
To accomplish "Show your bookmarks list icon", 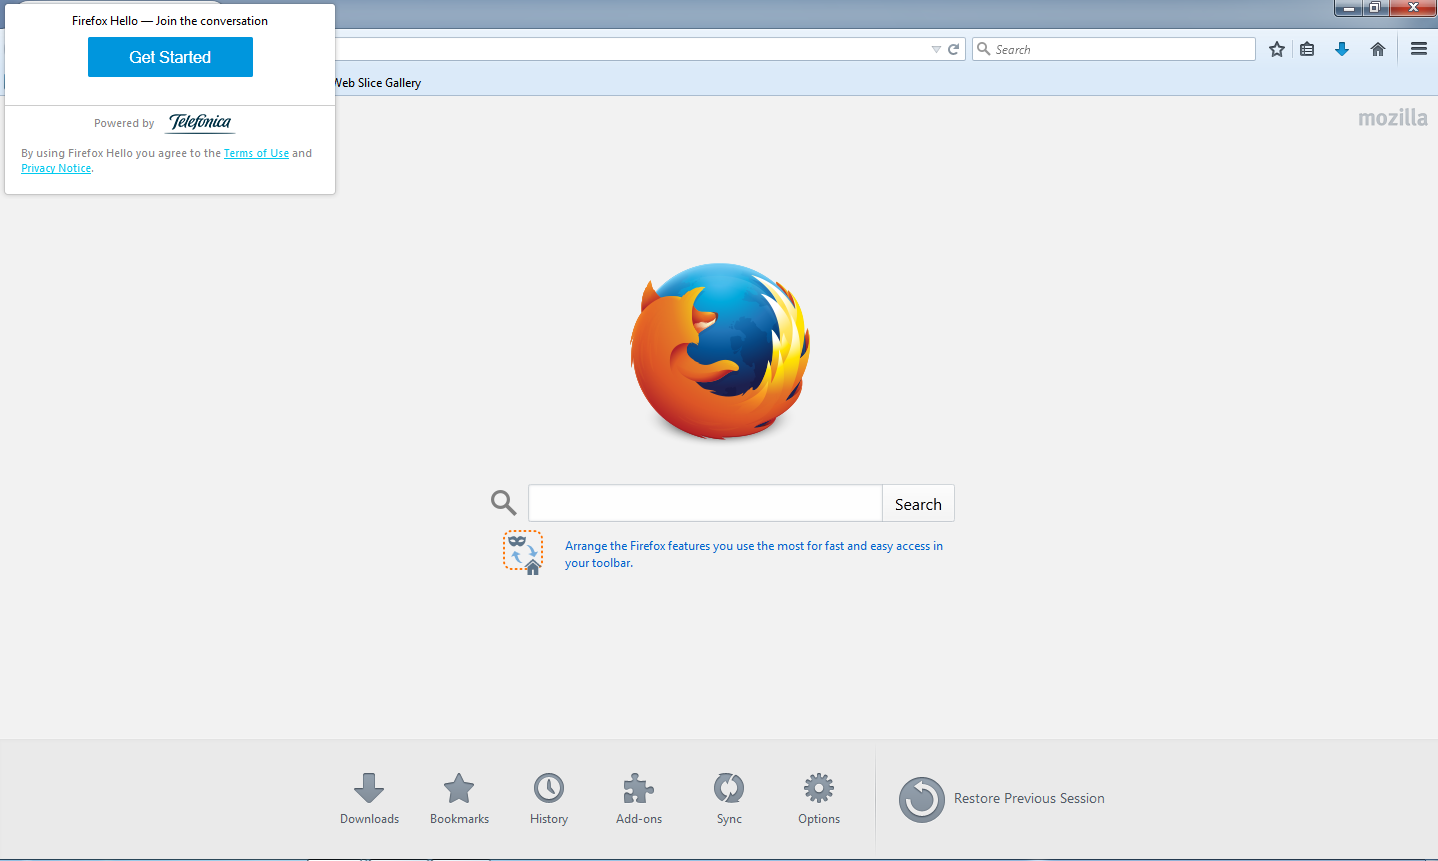I will tap(1307, 49).
